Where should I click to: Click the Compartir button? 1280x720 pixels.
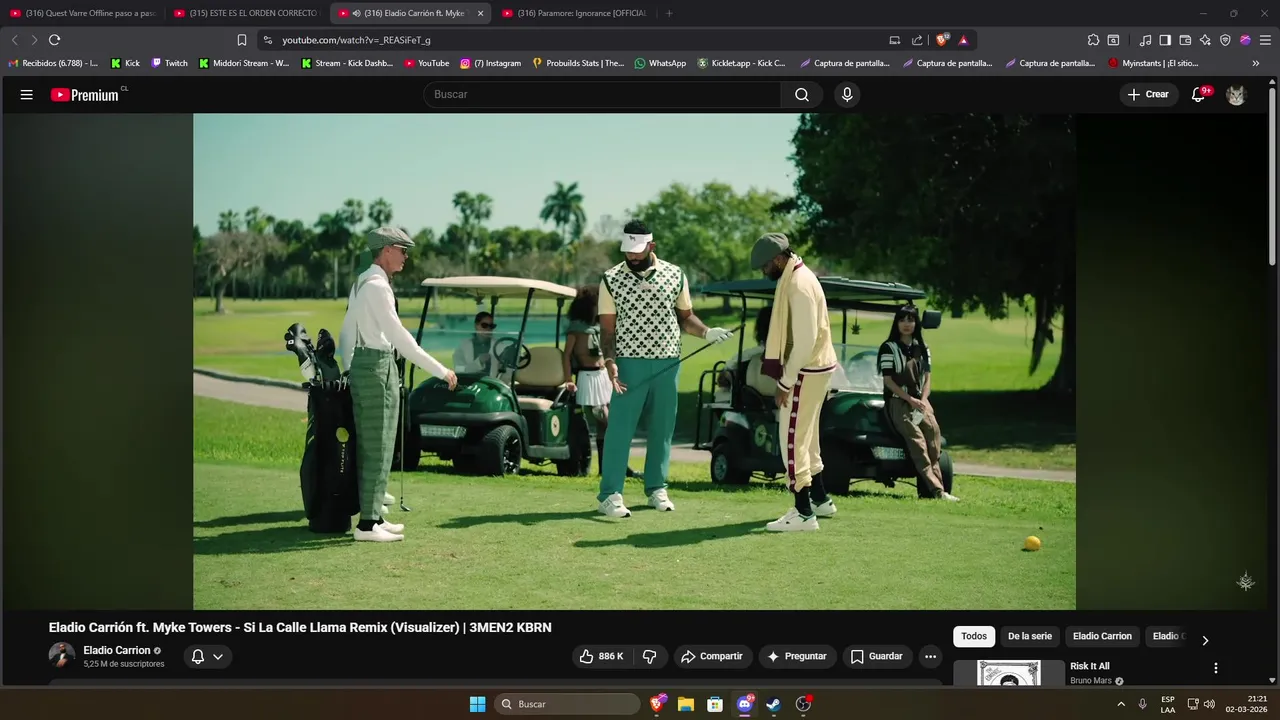click(x=712, y=656)
